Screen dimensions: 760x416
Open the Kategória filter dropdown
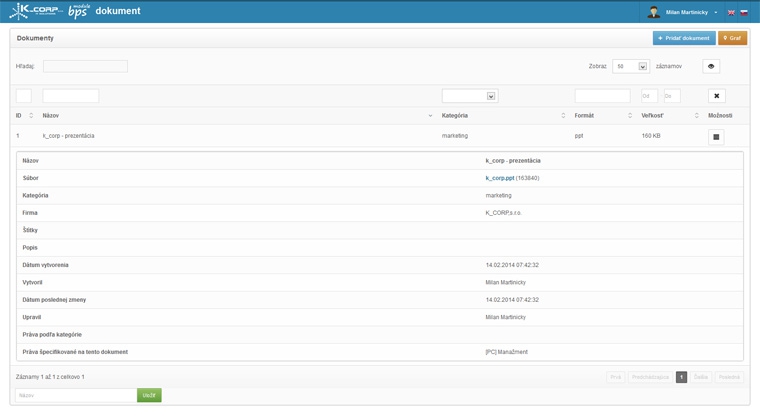click(x=469, y=96)
